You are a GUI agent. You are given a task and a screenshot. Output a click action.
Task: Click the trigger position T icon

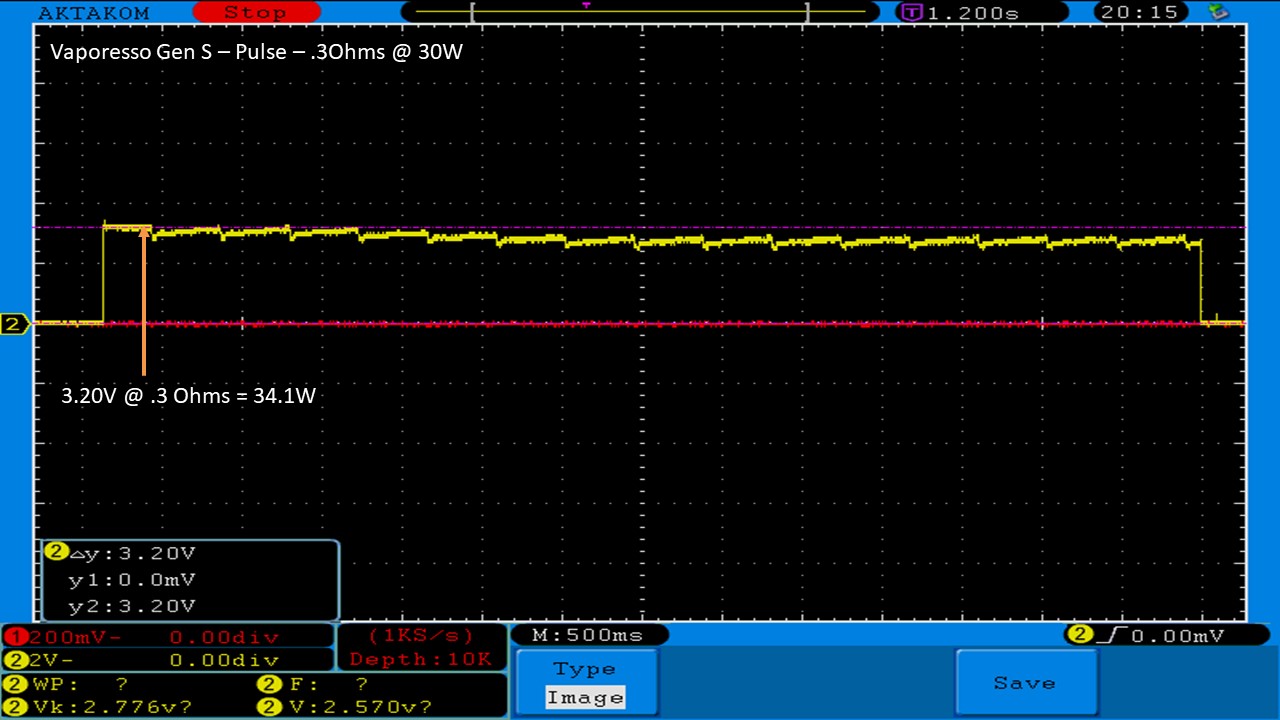(x=912, y=12)
